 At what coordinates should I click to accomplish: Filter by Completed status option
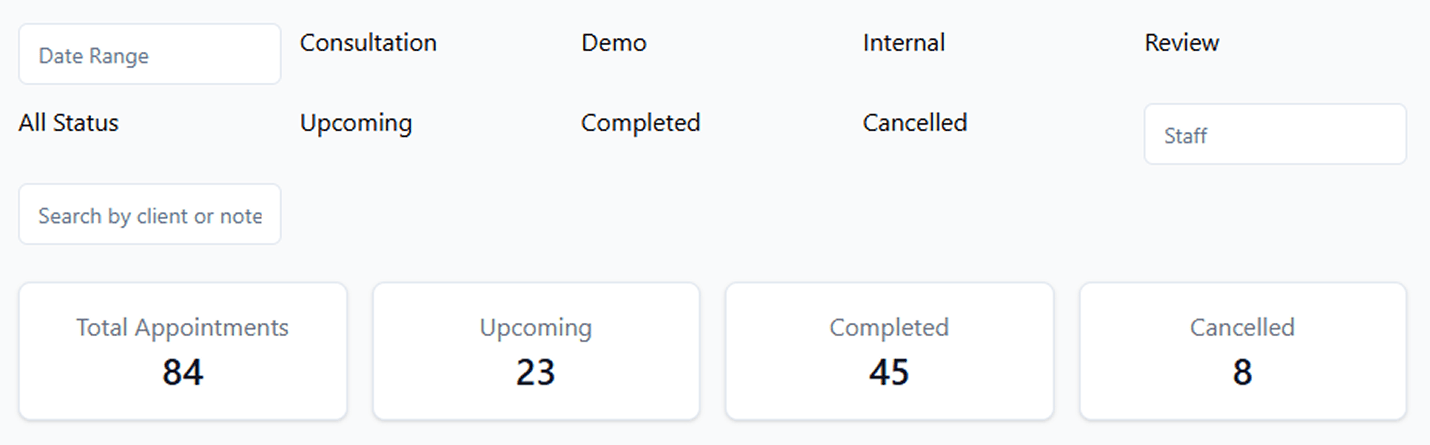point(640,123)
